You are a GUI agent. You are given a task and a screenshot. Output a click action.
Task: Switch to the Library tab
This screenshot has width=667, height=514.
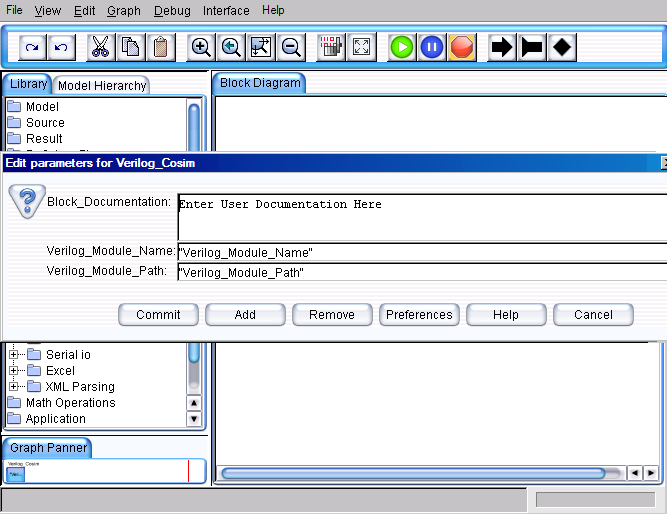coord(28,84)
